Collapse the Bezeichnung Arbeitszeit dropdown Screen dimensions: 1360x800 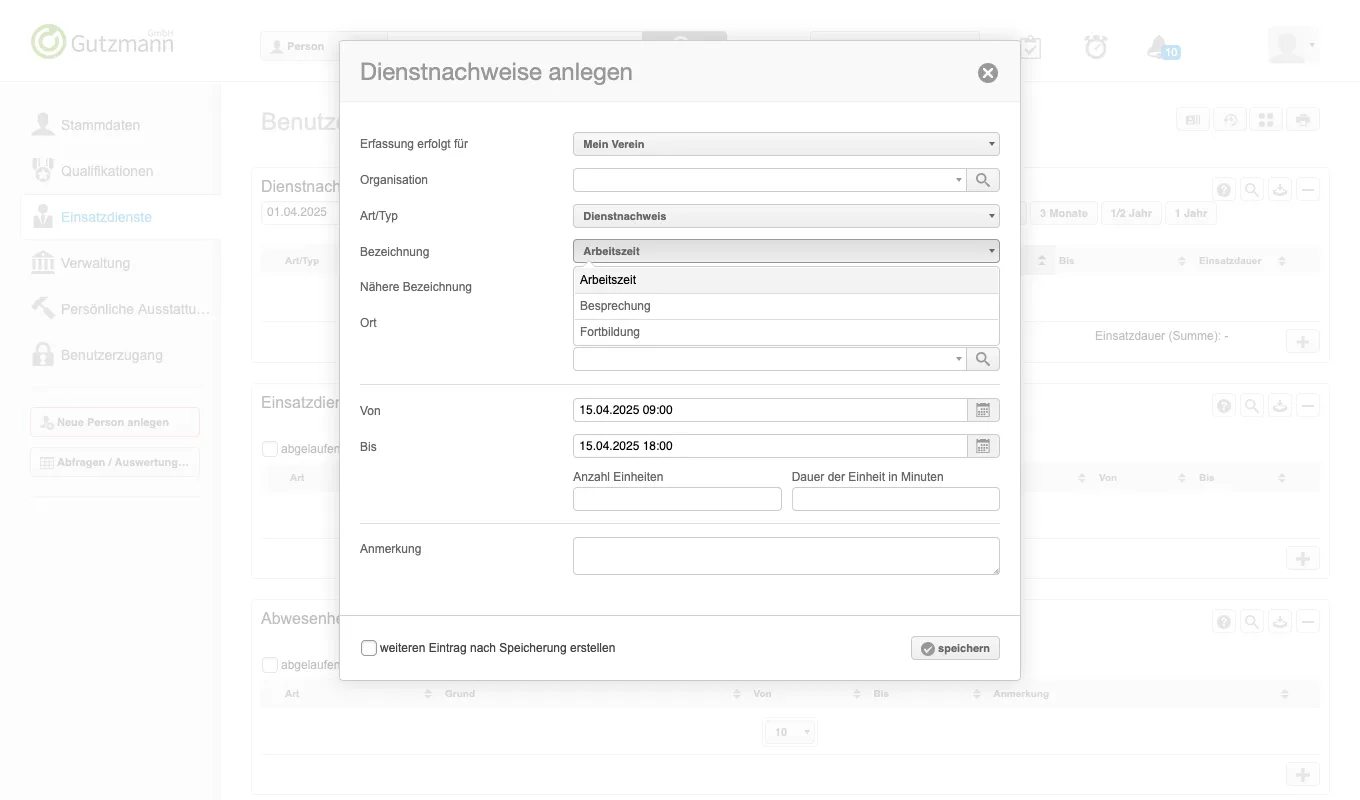coord(786,252)
